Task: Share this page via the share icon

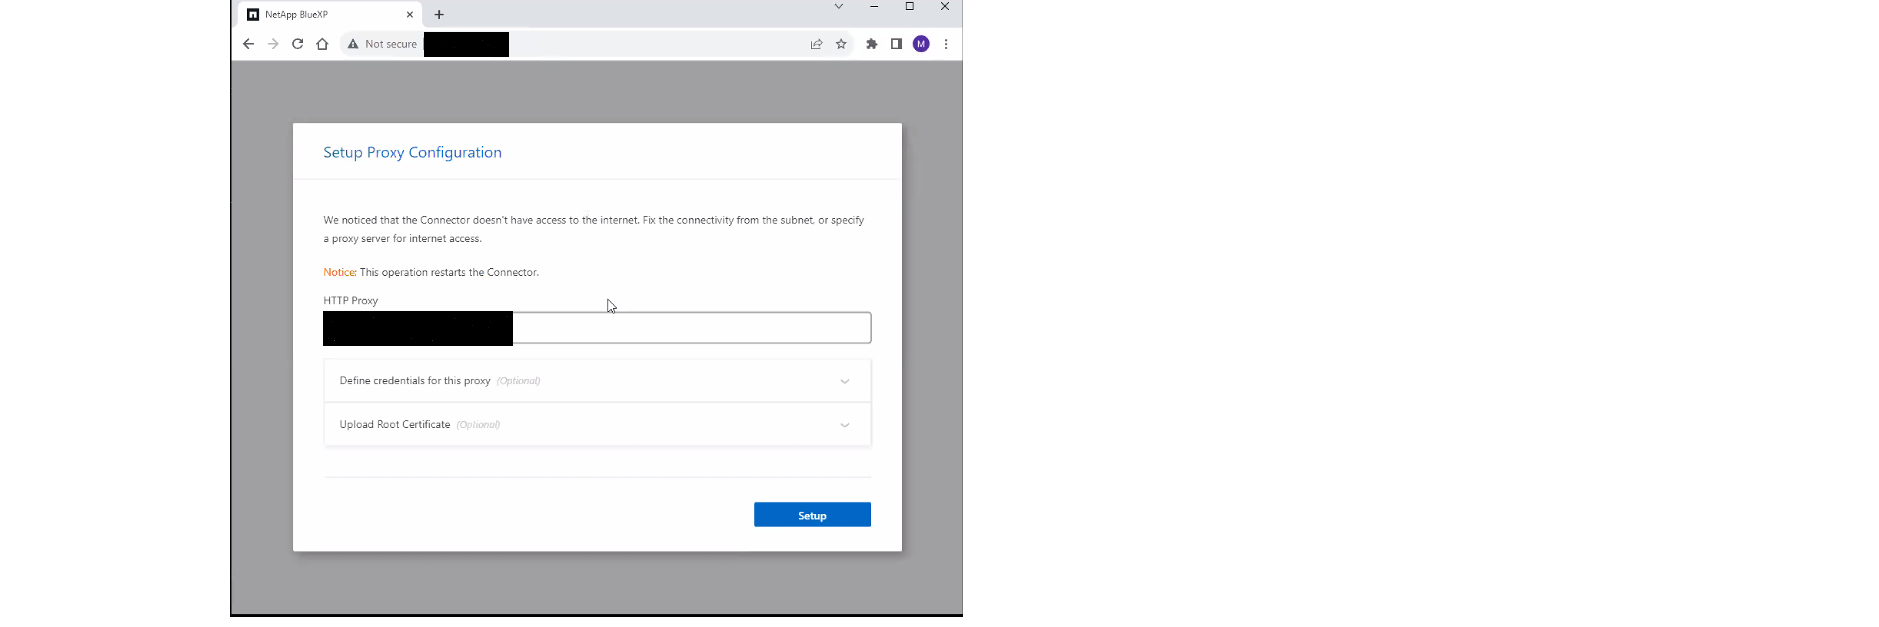Action: point(816,44)
